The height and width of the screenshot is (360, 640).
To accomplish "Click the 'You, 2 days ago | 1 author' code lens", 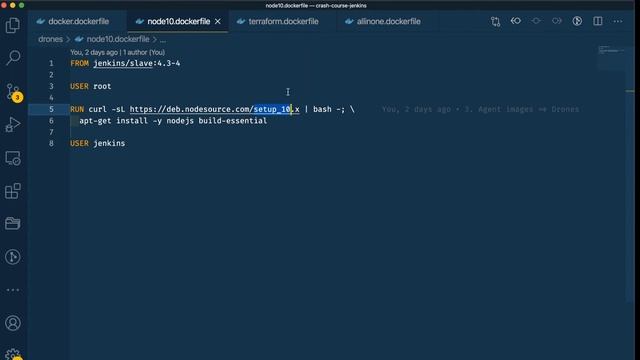I will [x=118, y=52].
